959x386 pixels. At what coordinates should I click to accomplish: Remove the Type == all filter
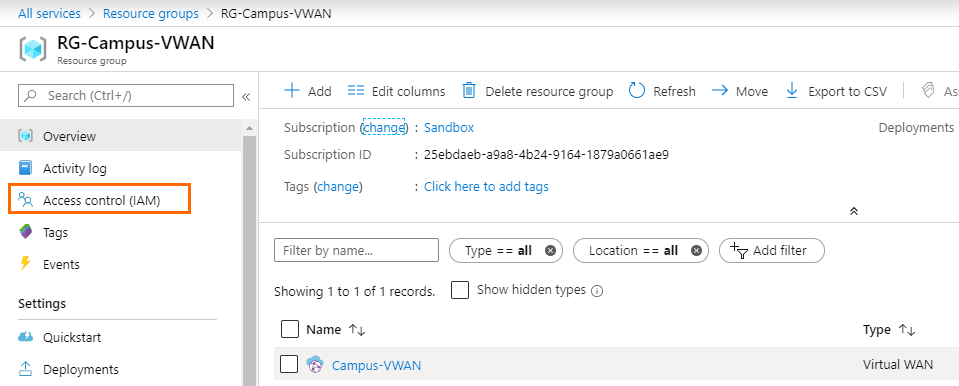(550, 250)
